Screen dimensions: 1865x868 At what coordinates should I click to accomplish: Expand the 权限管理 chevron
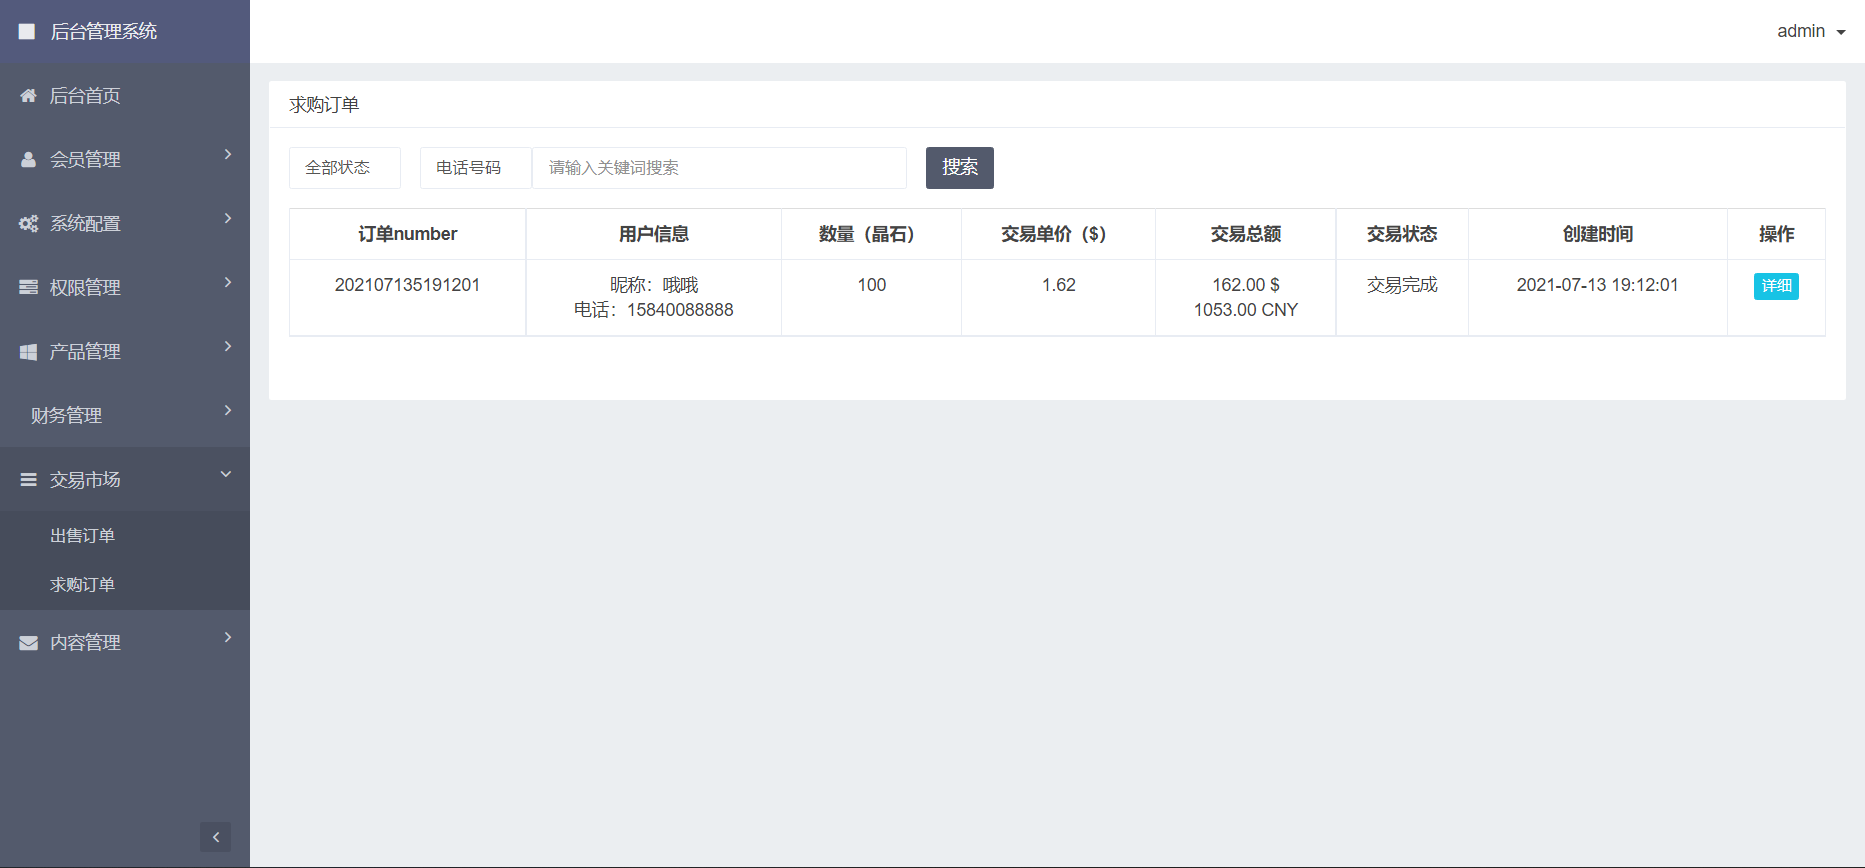(x=228, y=282)
